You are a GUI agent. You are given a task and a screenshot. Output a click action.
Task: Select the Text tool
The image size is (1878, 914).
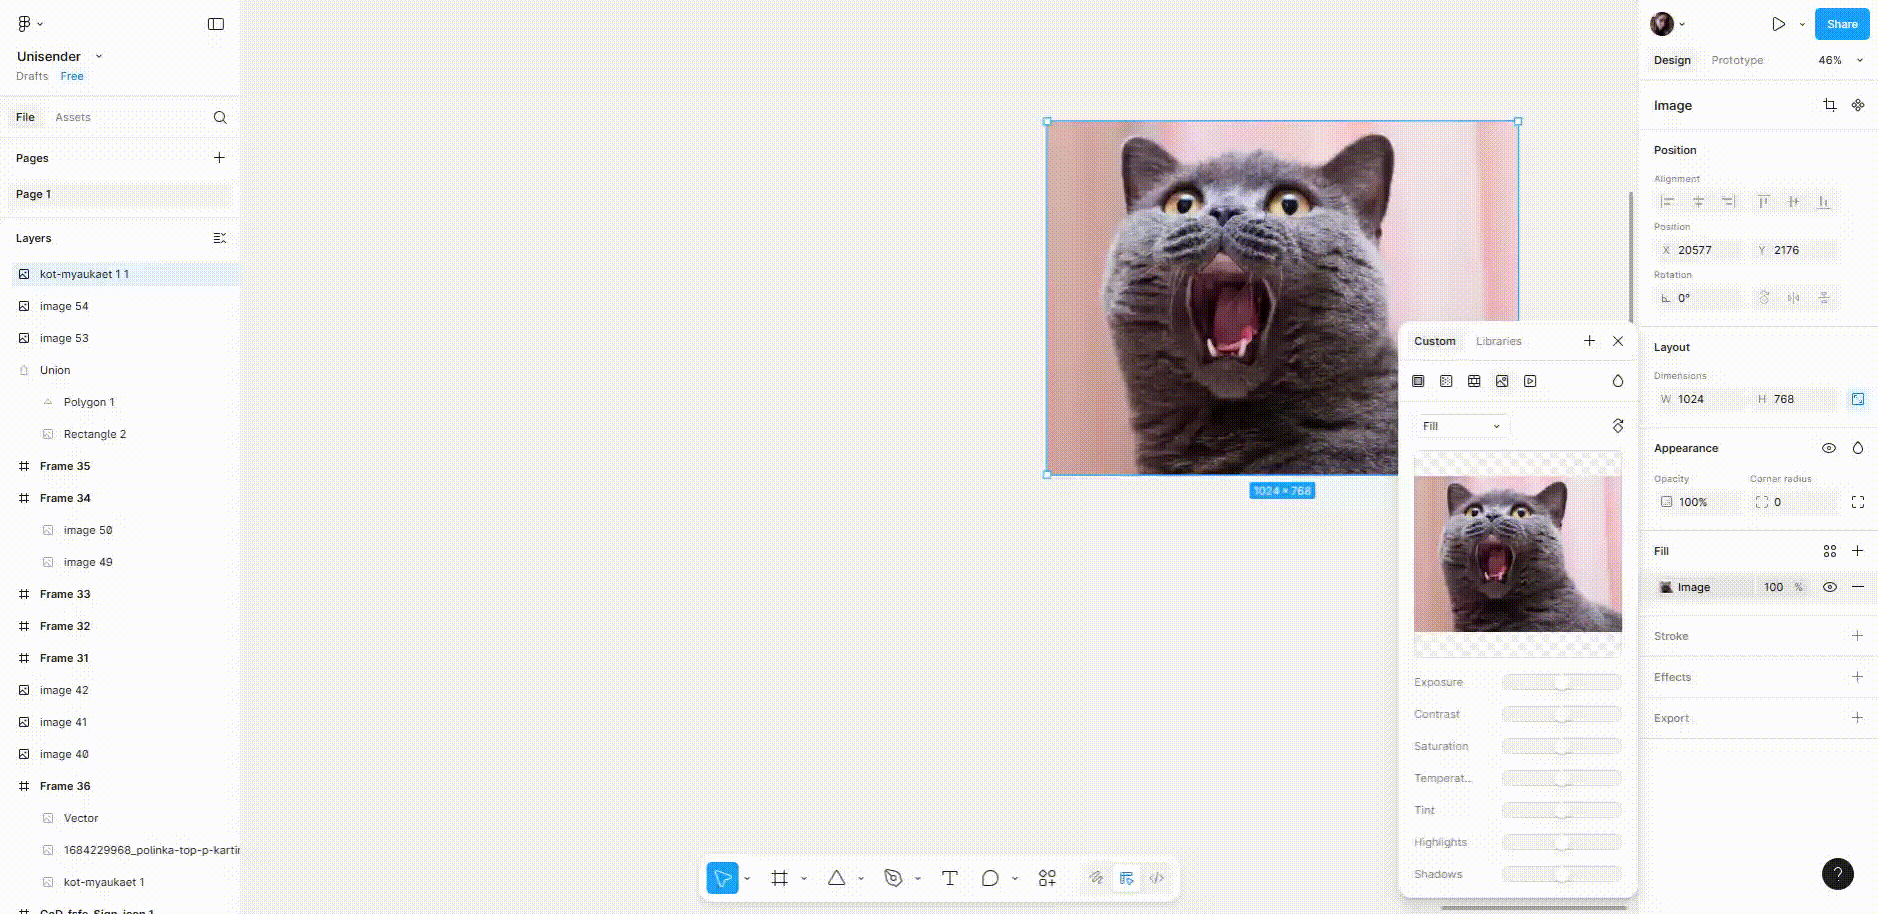pos(949,878)
